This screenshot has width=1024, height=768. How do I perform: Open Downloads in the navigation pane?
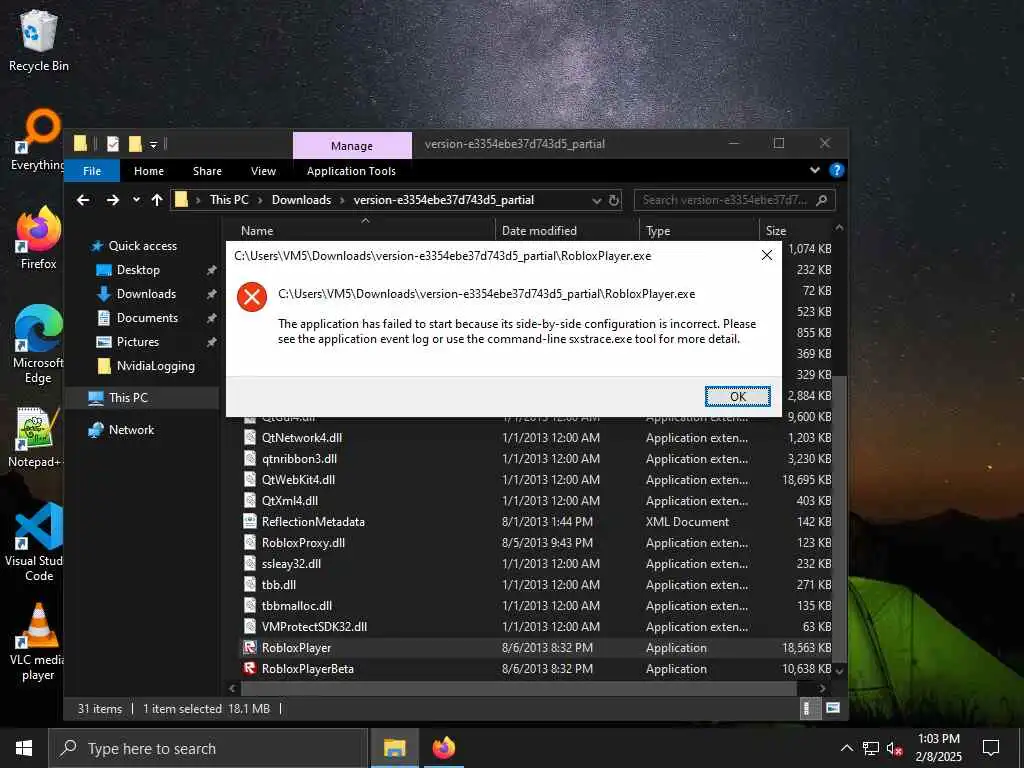click(146, 294)
